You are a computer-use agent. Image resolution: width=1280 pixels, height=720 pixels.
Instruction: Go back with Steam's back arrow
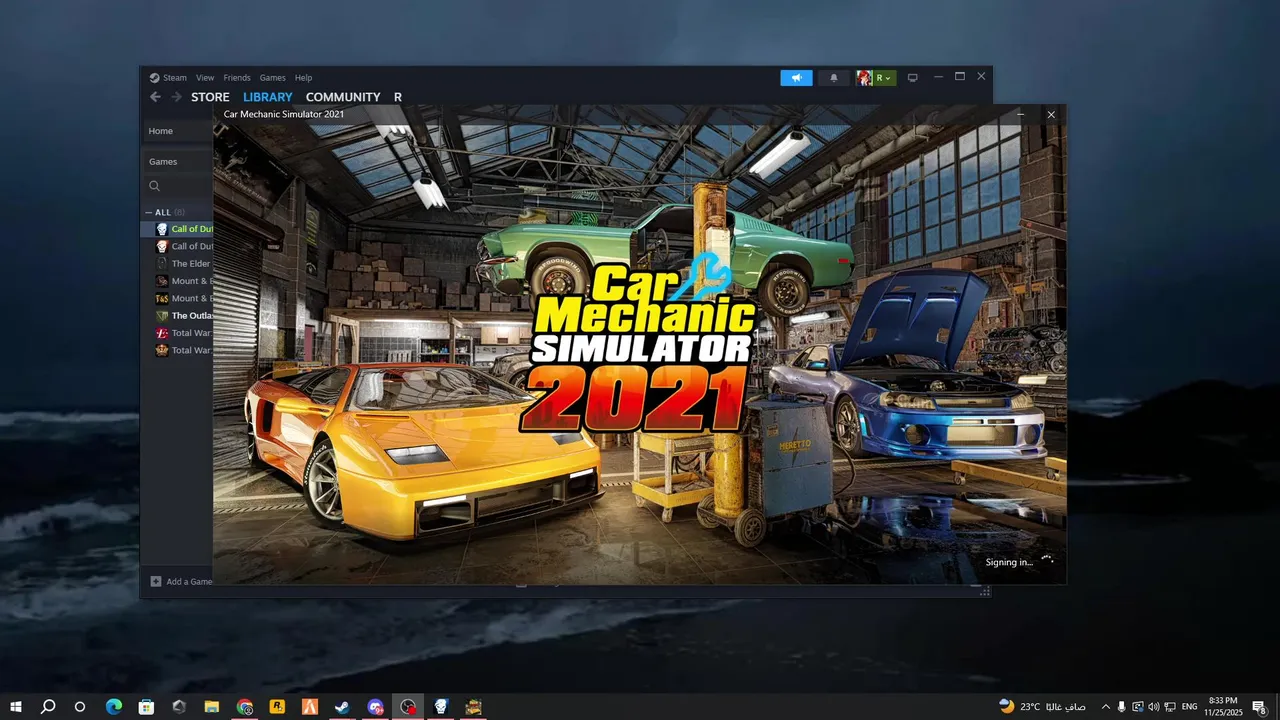click(155, 97)
